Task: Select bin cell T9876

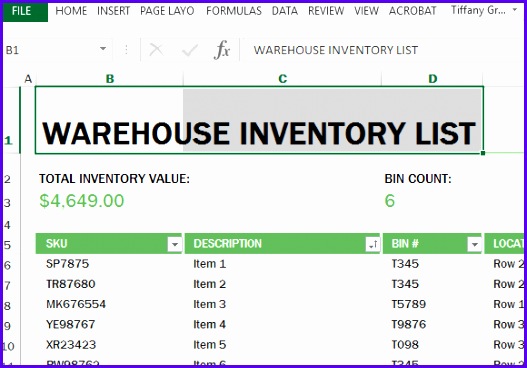Action: pos(408,324)
